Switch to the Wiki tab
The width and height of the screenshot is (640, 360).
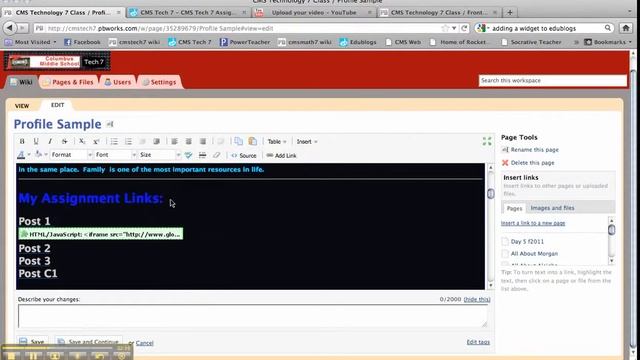(x=21, y=82)
